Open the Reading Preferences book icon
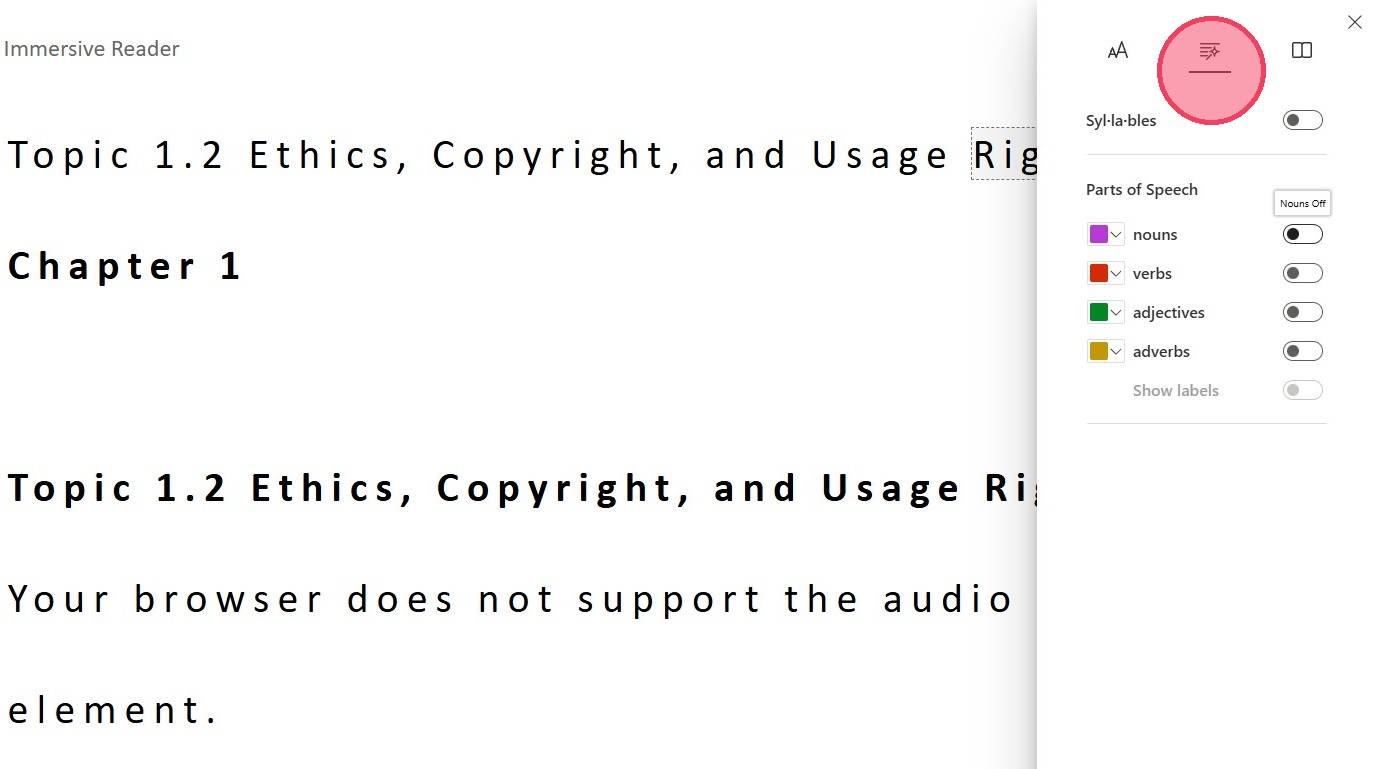This screenshot has width=1377, height=769. (x=1301, y=50)
